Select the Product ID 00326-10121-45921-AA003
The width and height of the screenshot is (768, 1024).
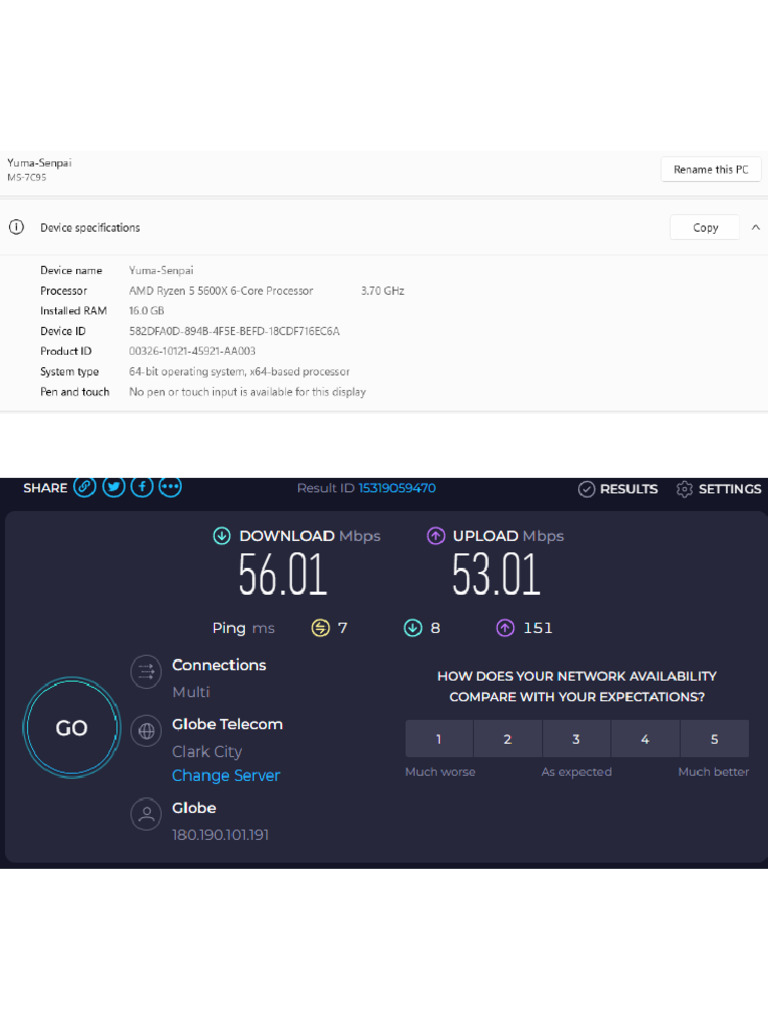click(x=192, y=351)
